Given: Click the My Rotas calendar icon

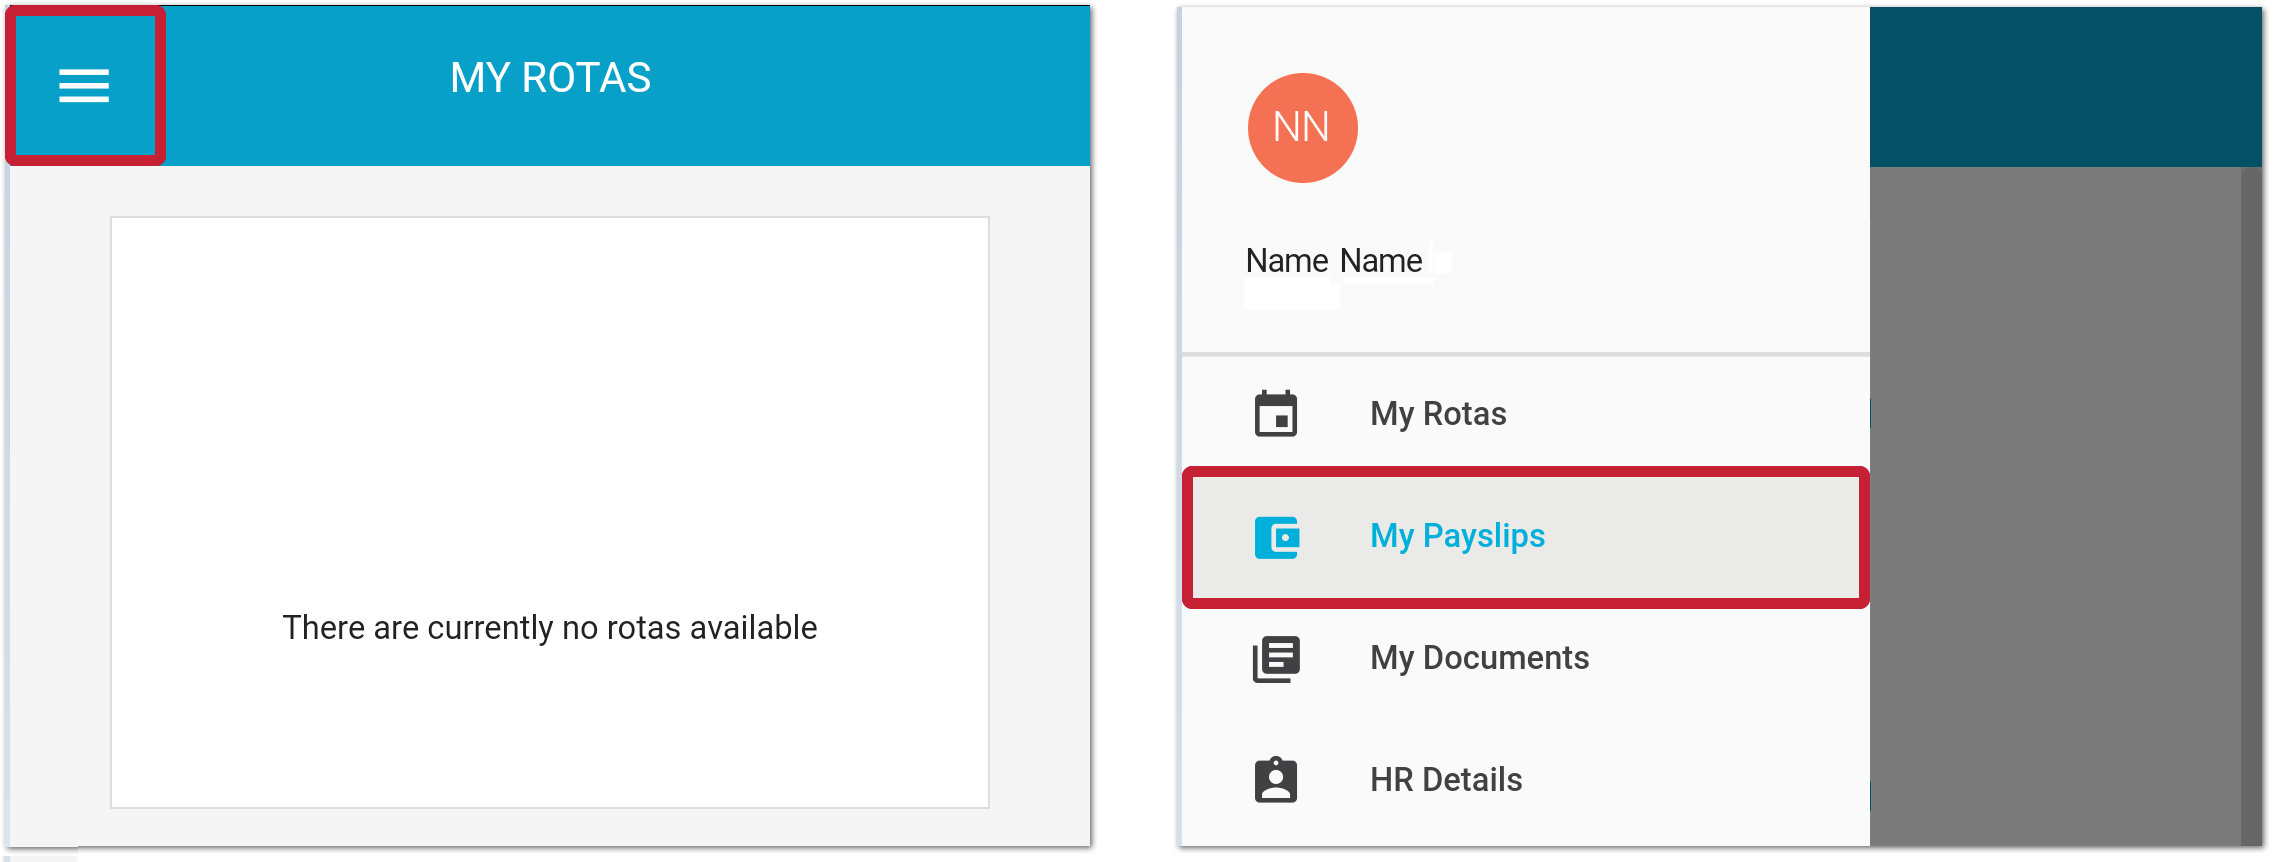Looking at the screenshot, I should (x=1276, y=414).
